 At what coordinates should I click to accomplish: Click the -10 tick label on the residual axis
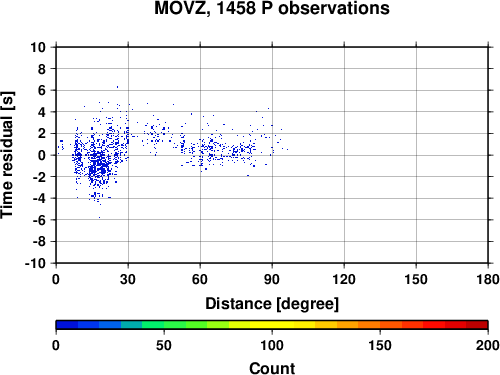click(x=35, y=263)
